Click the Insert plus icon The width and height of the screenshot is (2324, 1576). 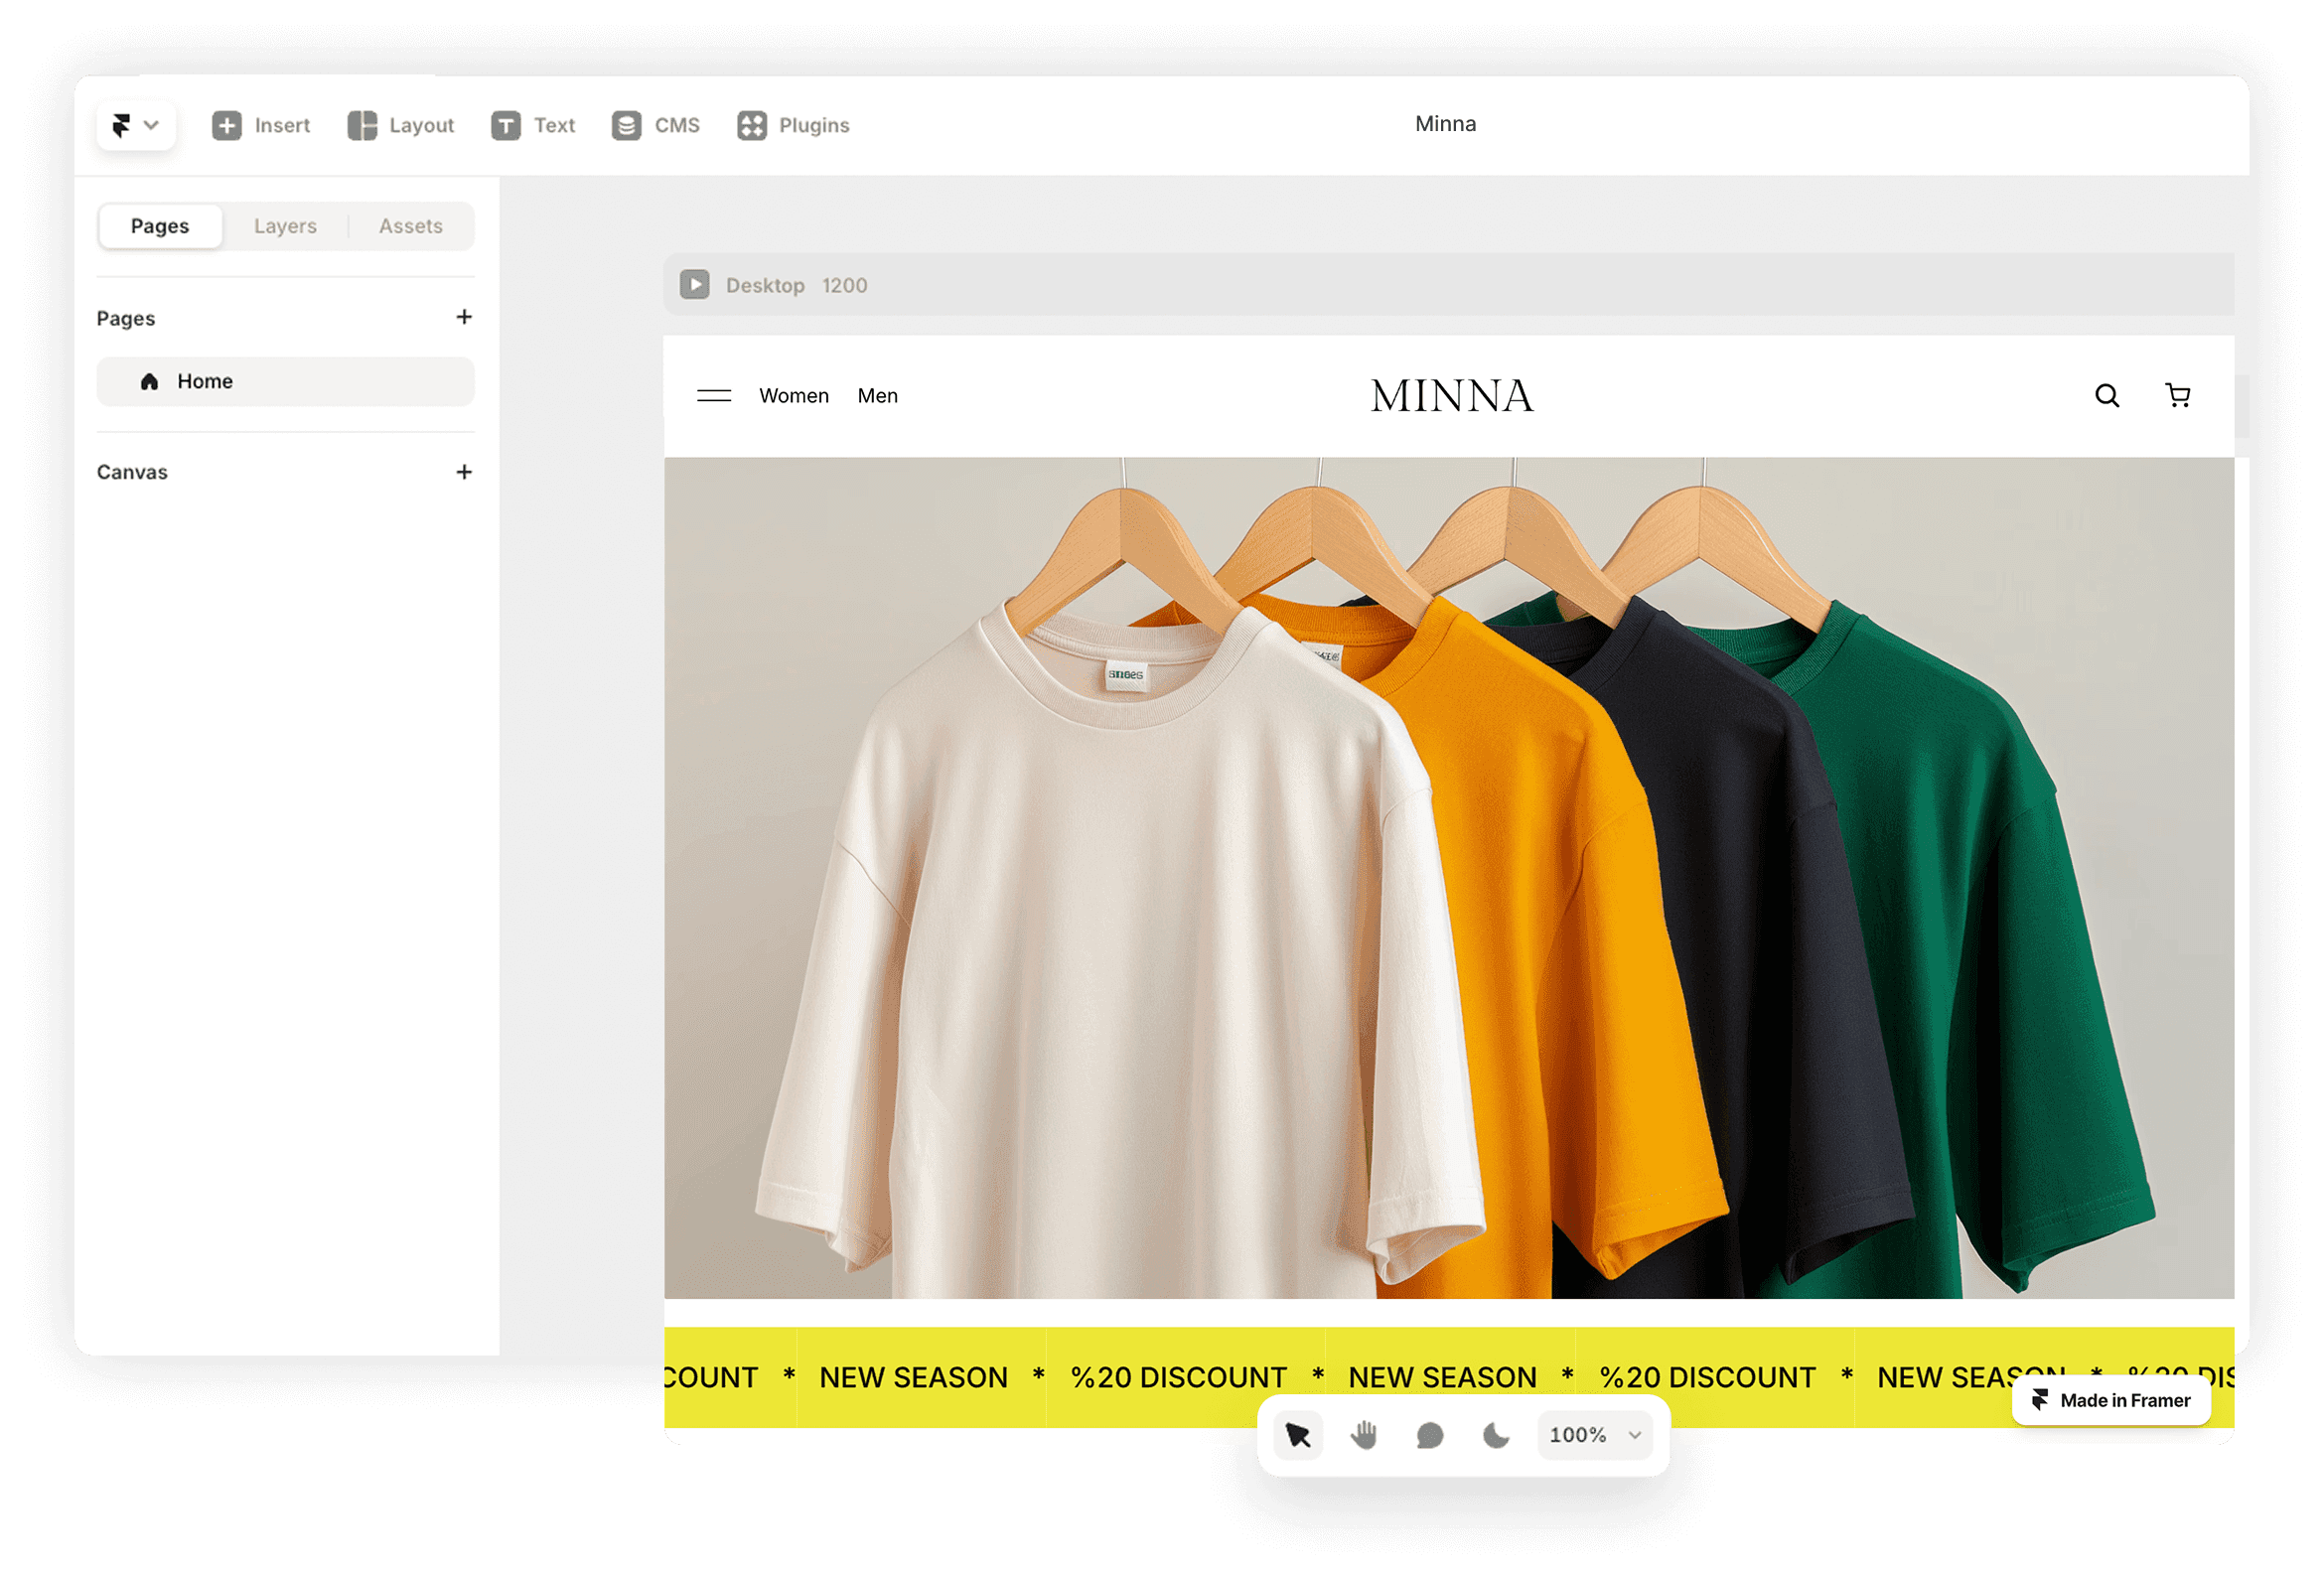click(x=227, y=125)
